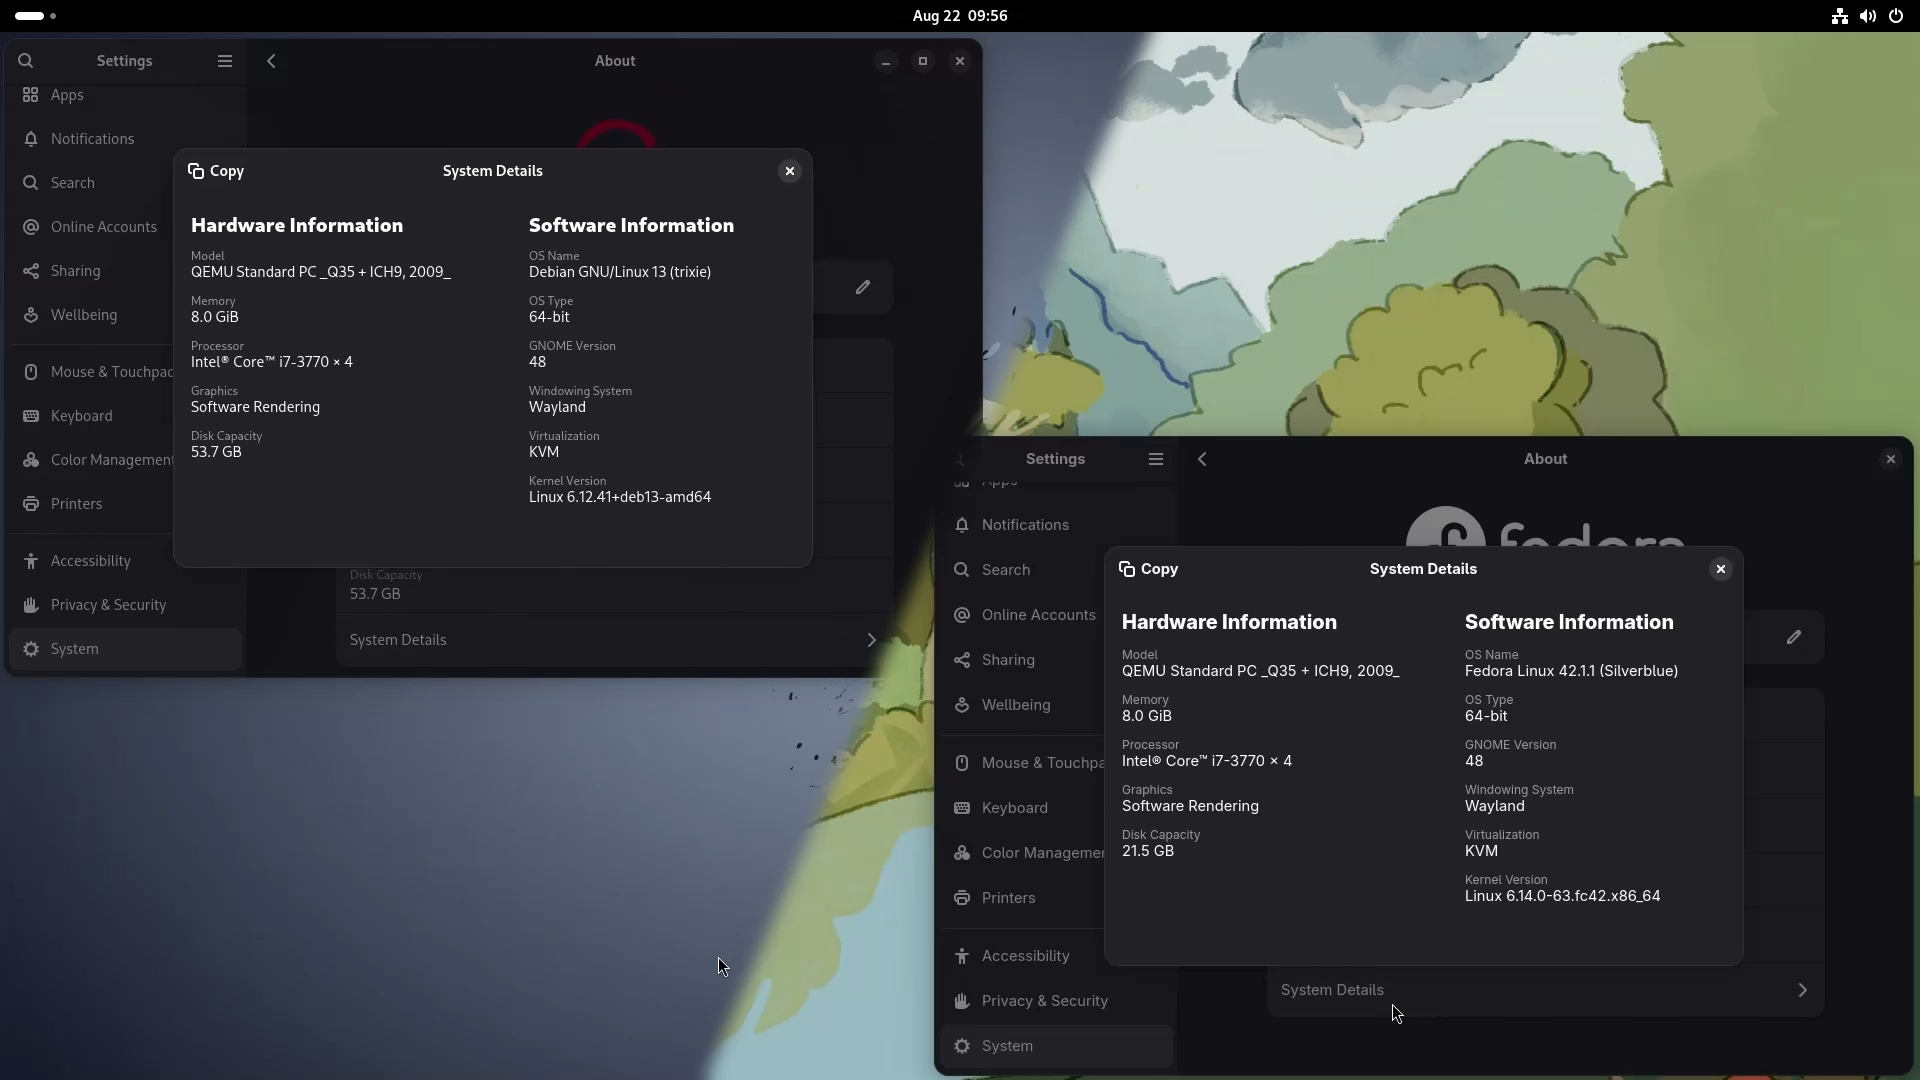The image size is (1920, 1080).
Task: Click back arrow in Debian About header
Action: pyautogui.click(x=271, y=61)
